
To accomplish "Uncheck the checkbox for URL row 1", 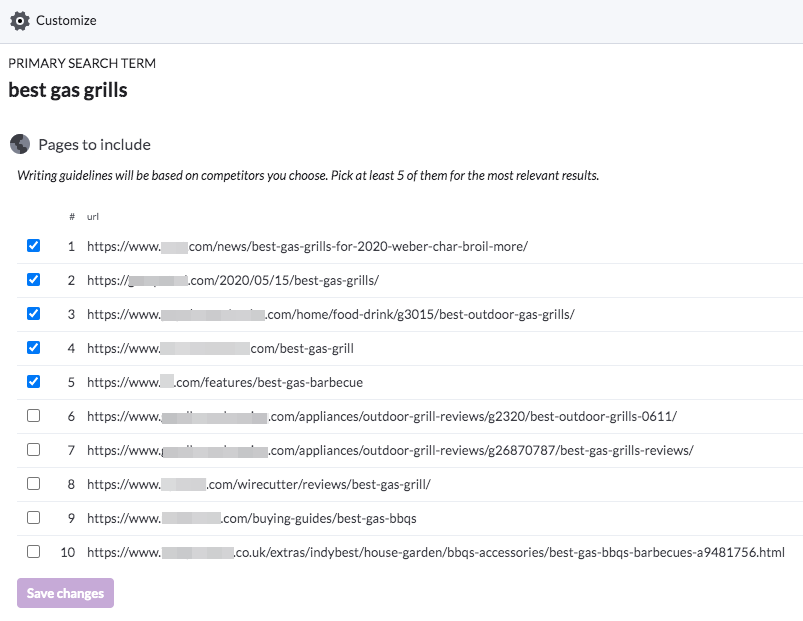I will (33, 246).
